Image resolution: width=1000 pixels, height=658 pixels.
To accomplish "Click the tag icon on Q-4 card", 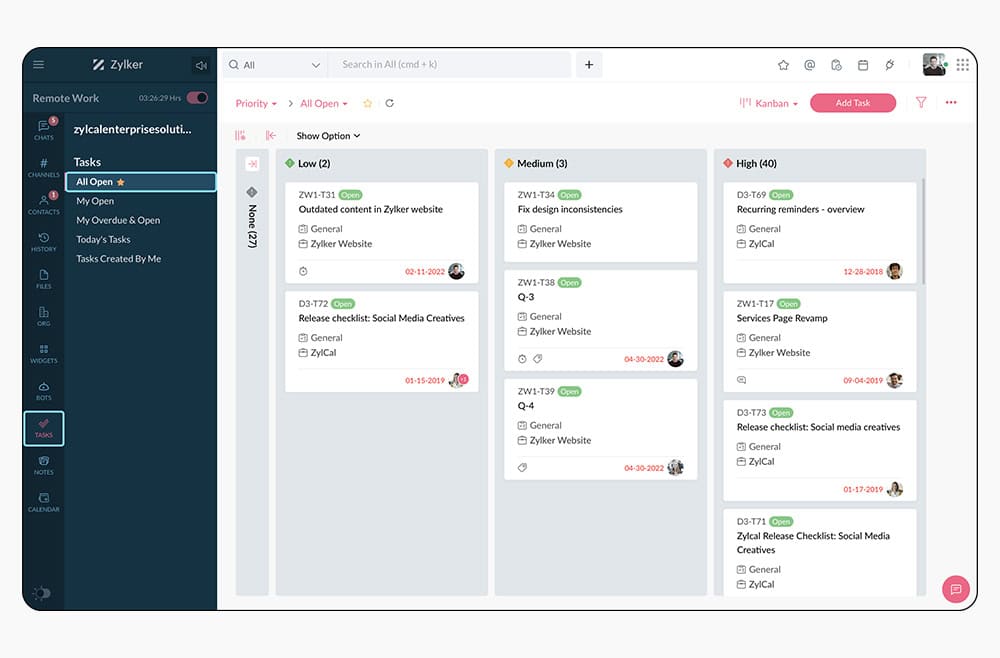I will click(522, 467).
